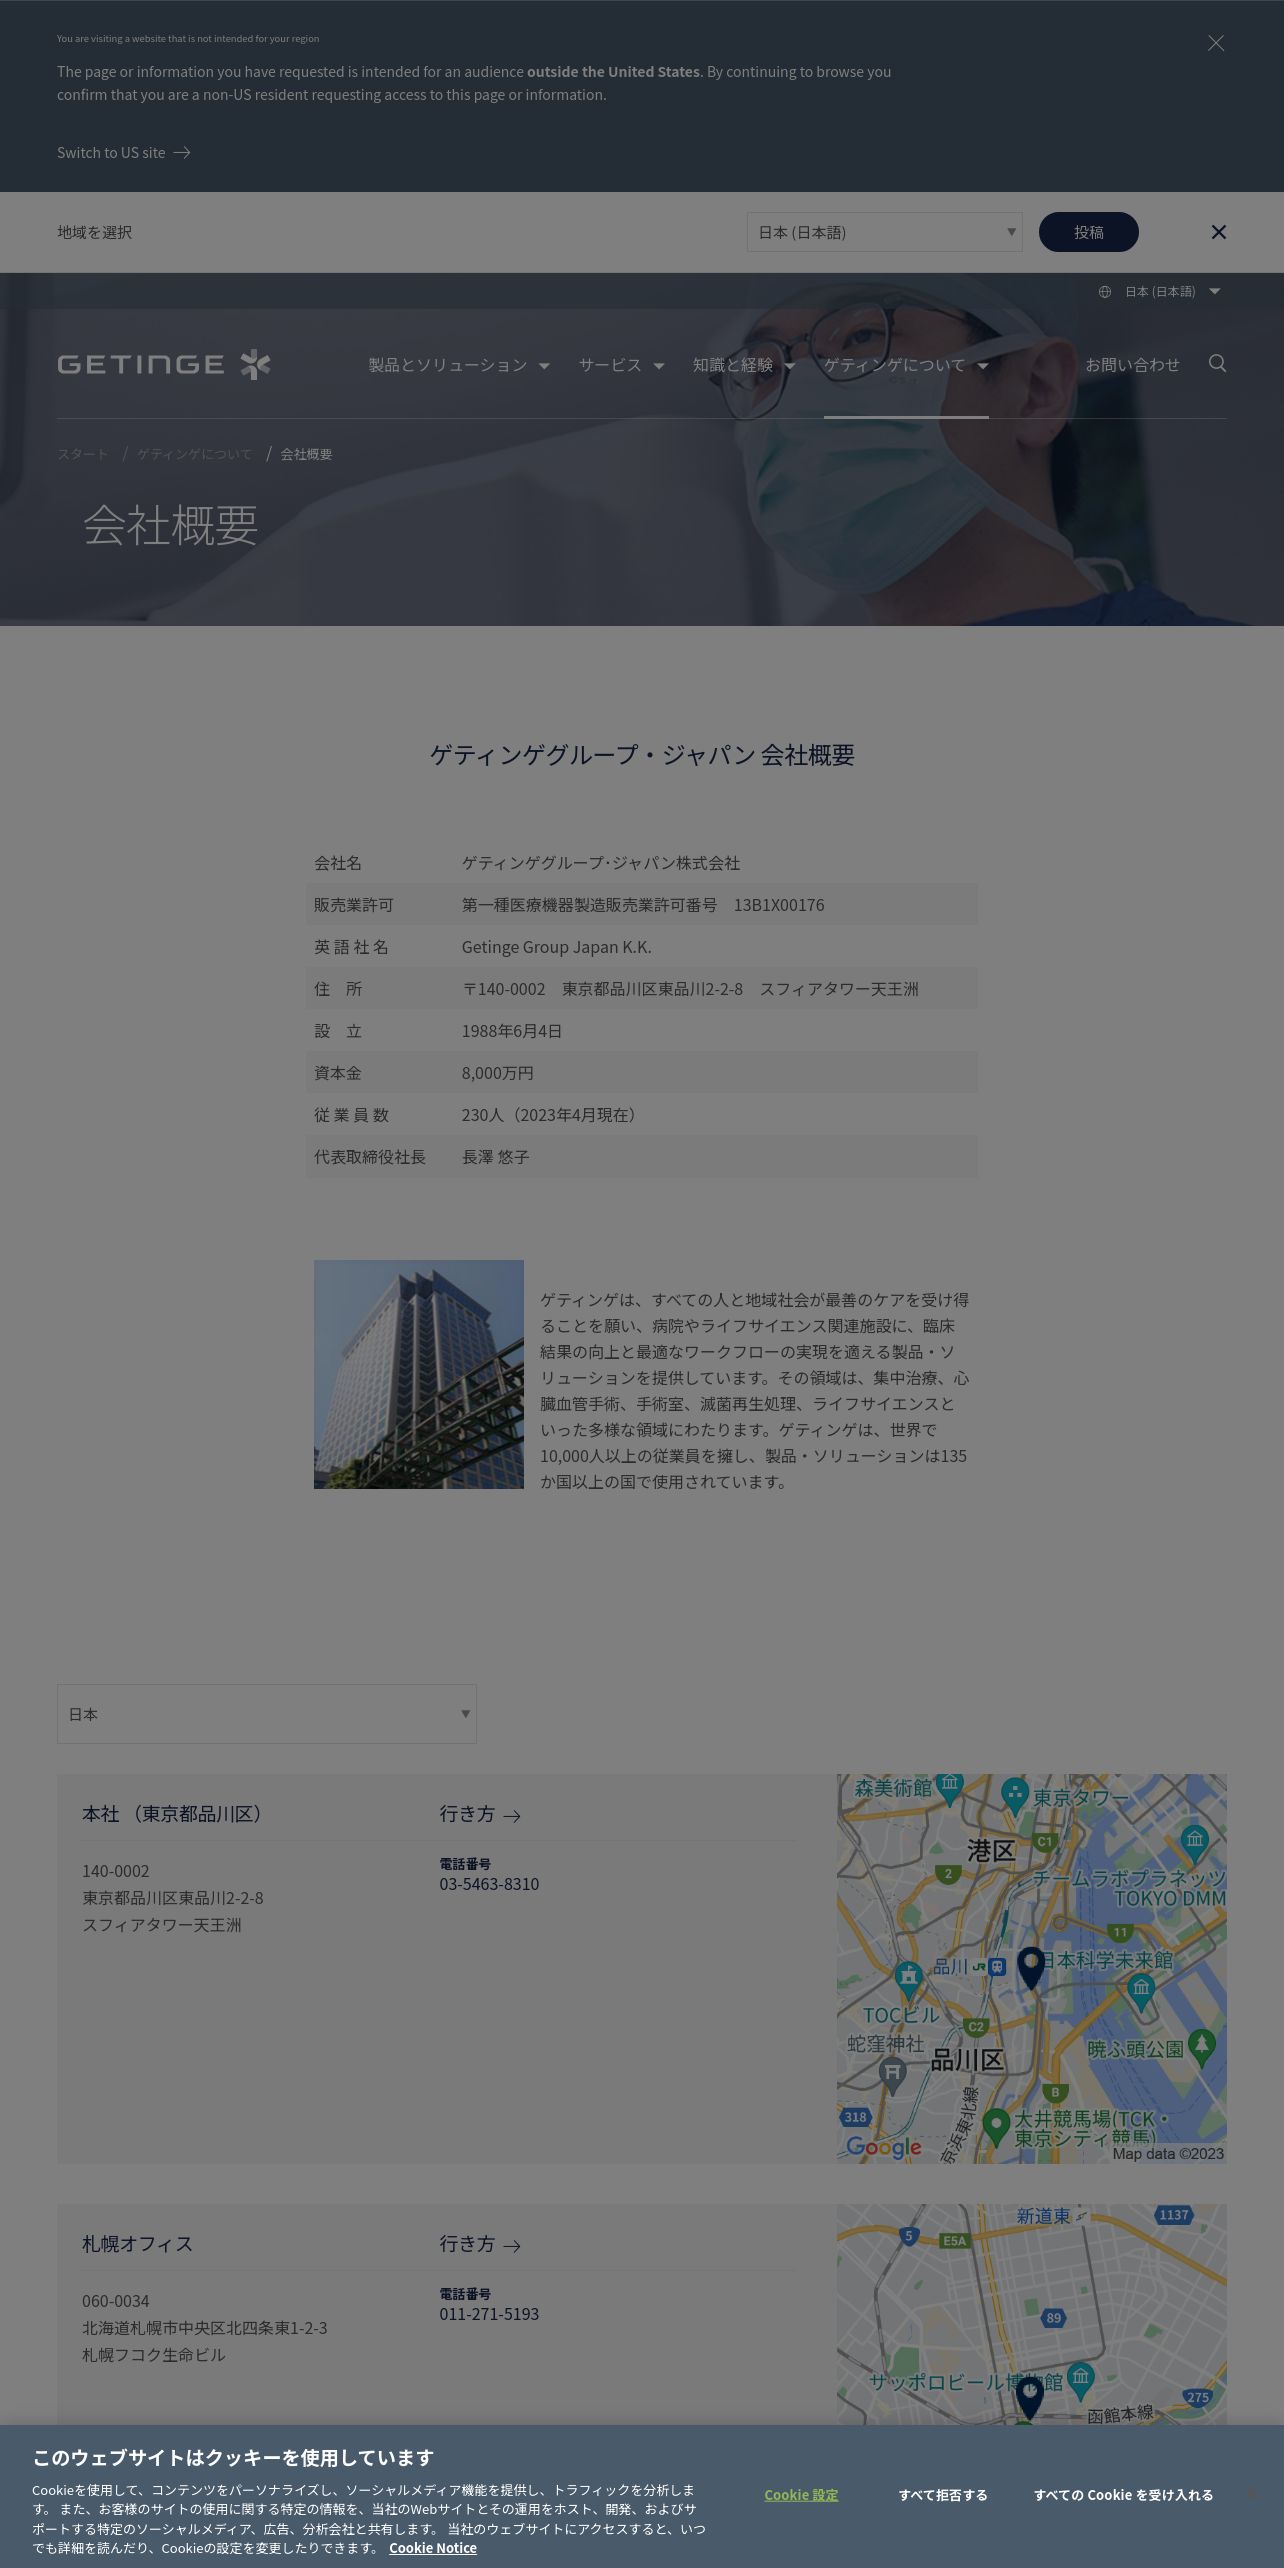Click the 1988年6月4日 establishment date
Viewport: 1284px width, 2568px height.
point(511,1031)
